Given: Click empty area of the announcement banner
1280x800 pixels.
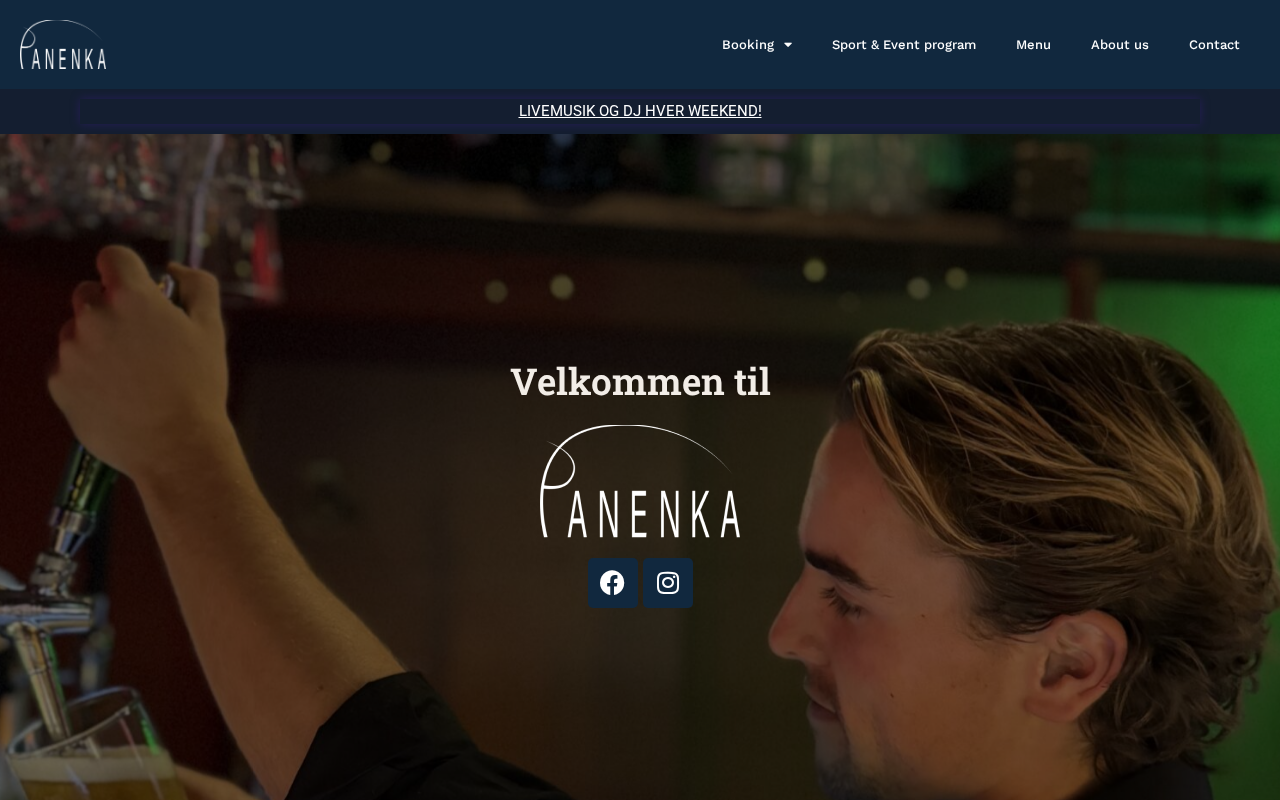Looking at the screenshot, I should [x=300, y=111].
